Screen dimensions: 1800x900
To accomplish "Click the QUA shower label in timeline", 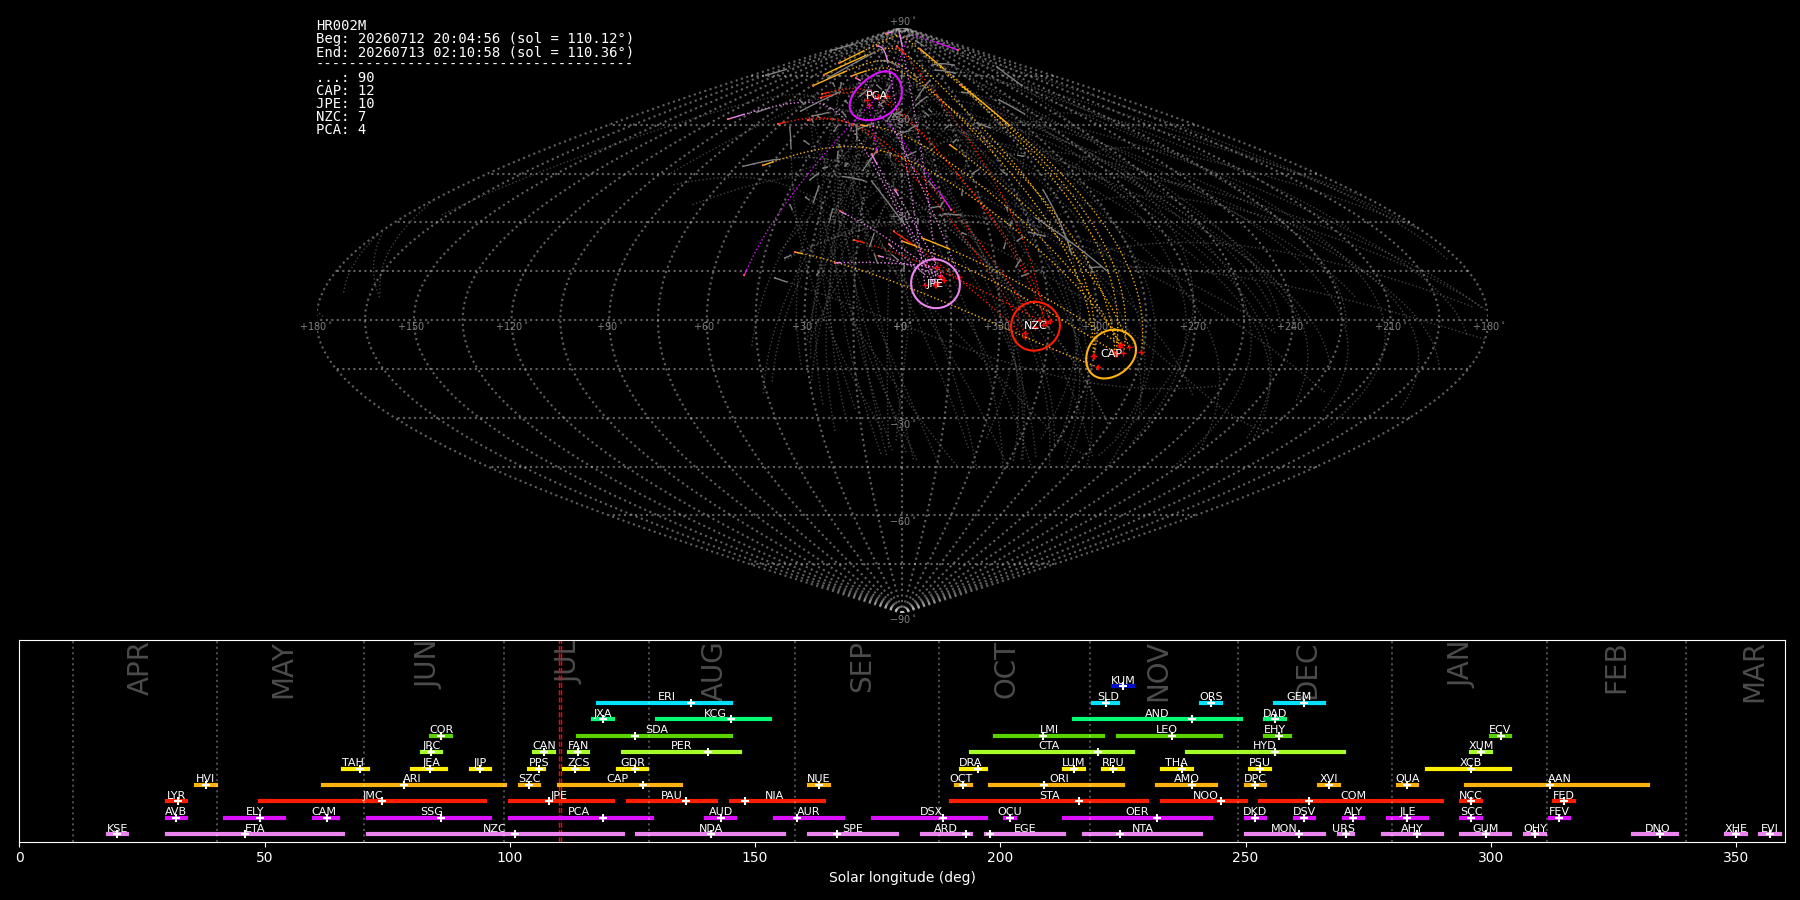I will pyautogui.click(x=1407, y=779).
